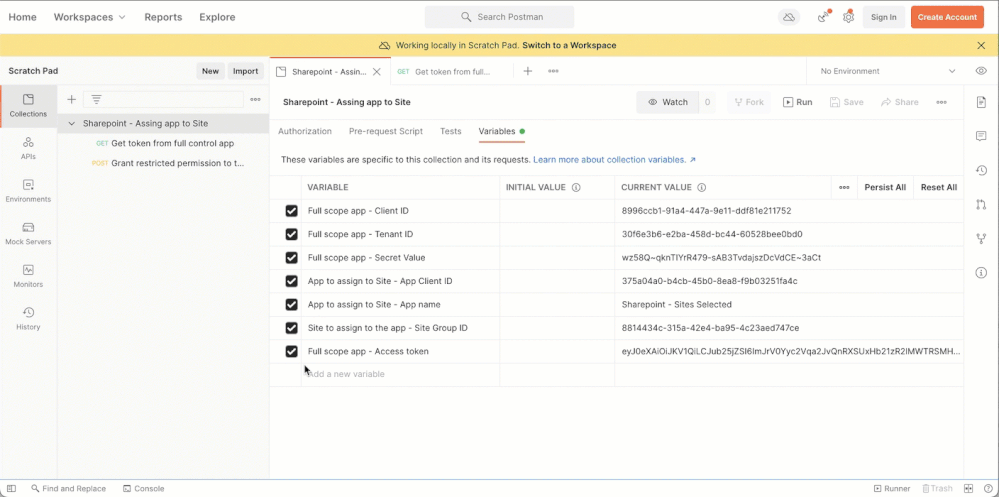Open the Environments sidebar panel

pos(28,191)
